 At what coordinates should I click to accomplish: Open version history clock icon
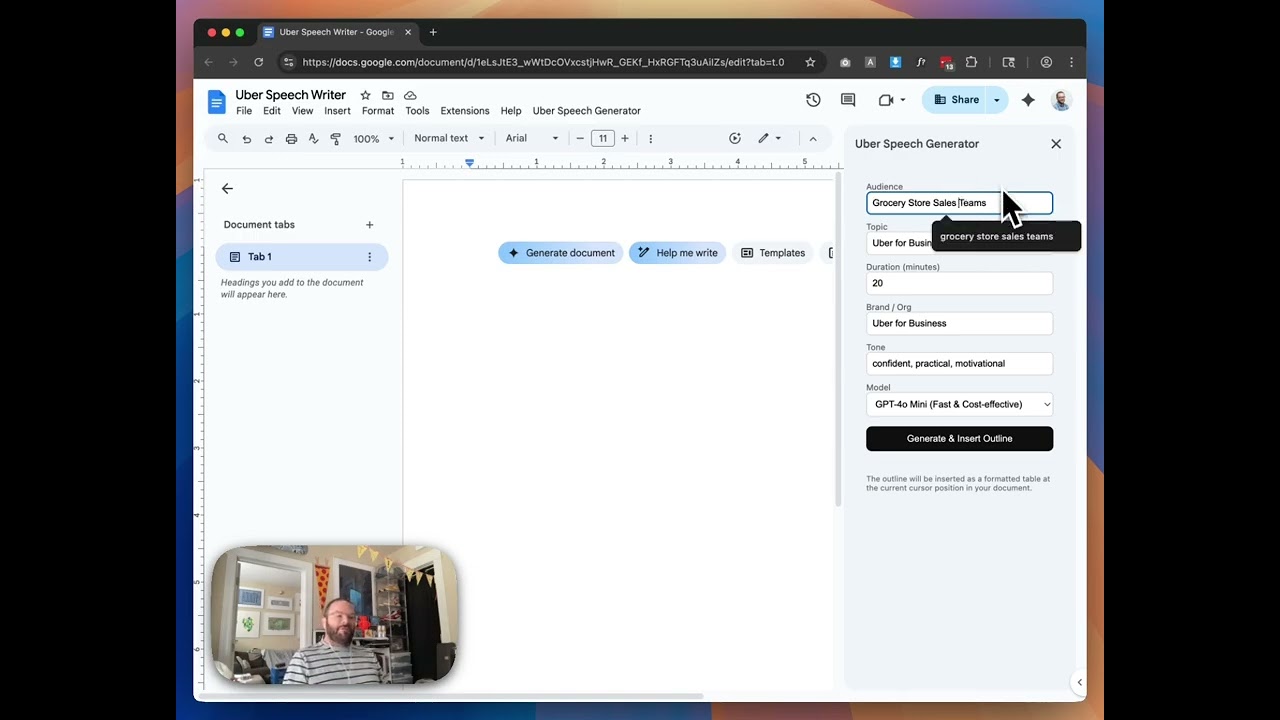(813, 100)
